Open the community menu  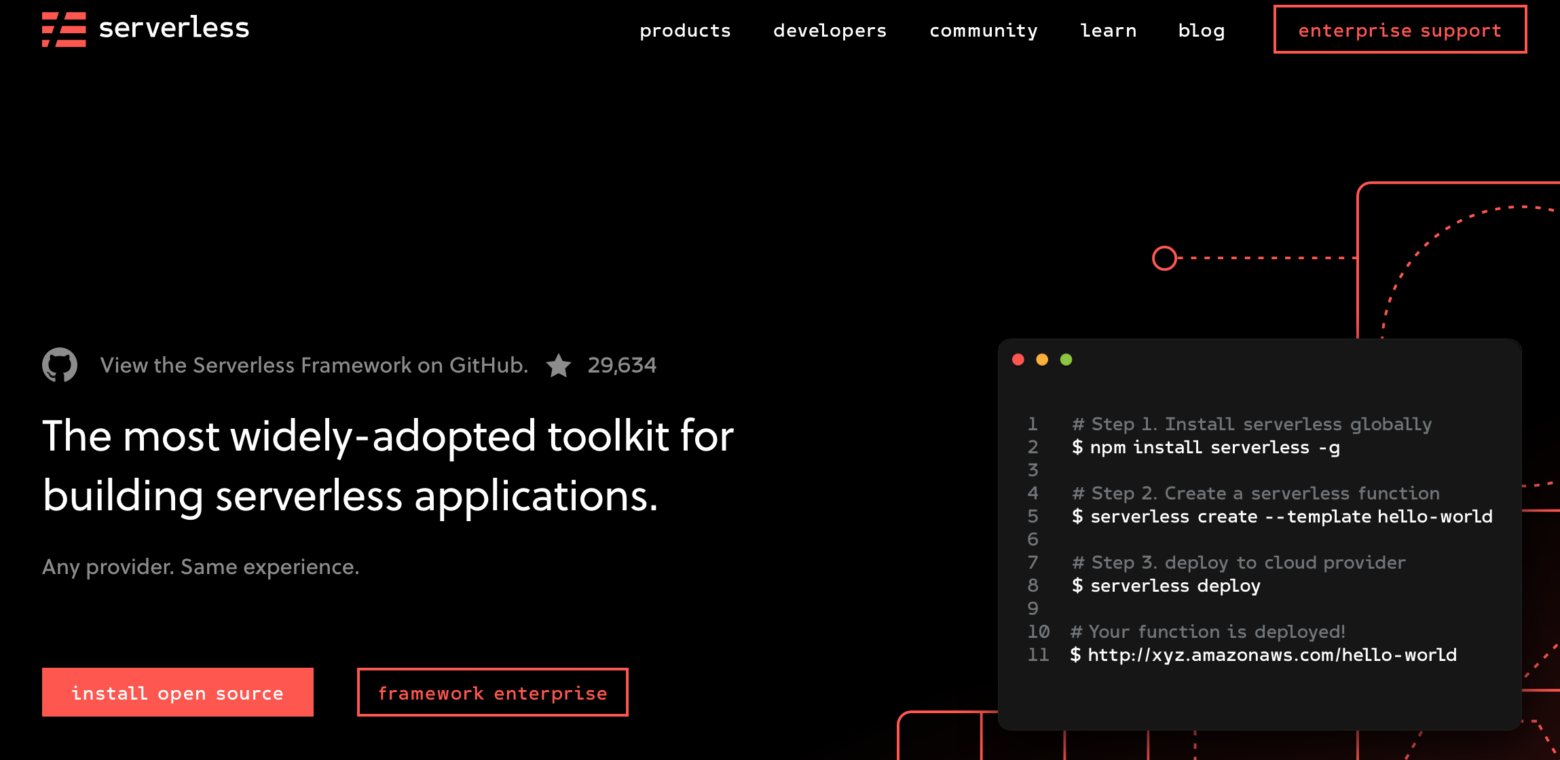coord(984,31)
